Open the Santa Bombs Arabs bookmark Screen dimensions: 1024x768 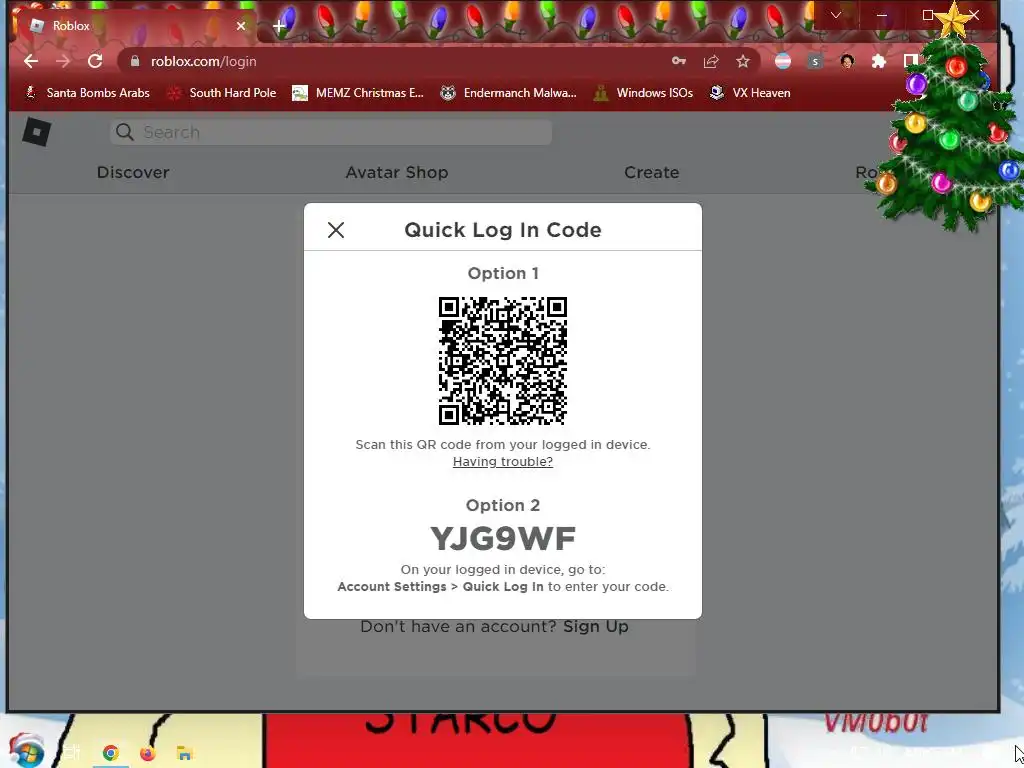pos(88,93)
